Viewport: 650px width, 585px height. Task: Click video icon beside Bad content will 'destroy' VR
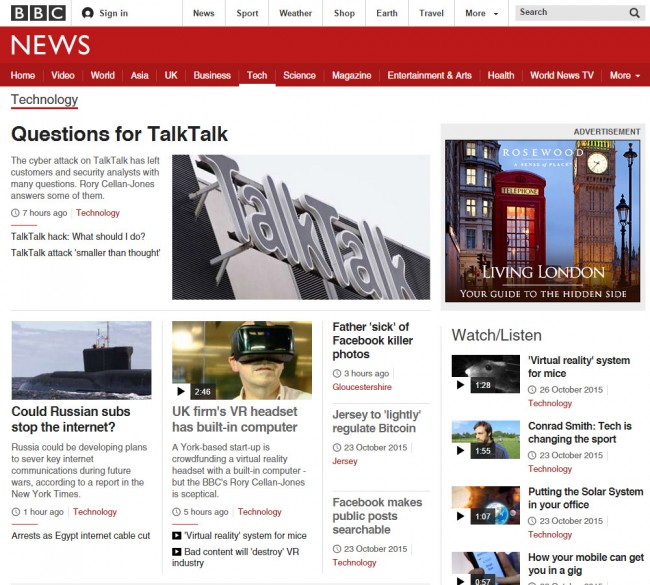(177, 552)
